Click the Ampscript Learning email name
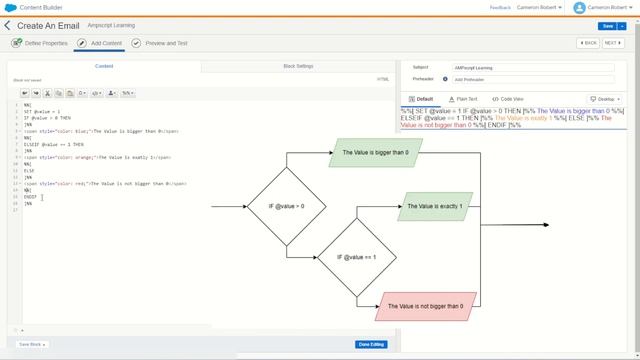Screen dimensions: 640x360 tap(111, 25)
